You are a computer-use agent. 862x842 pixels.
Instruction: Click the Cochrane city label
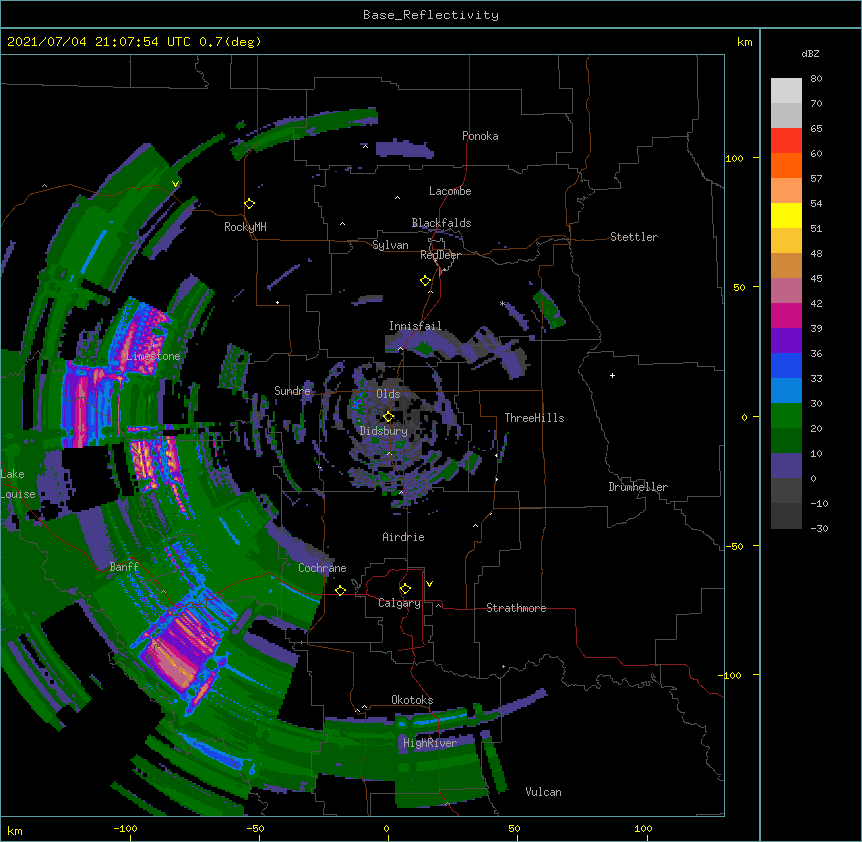tap(322, 568)
